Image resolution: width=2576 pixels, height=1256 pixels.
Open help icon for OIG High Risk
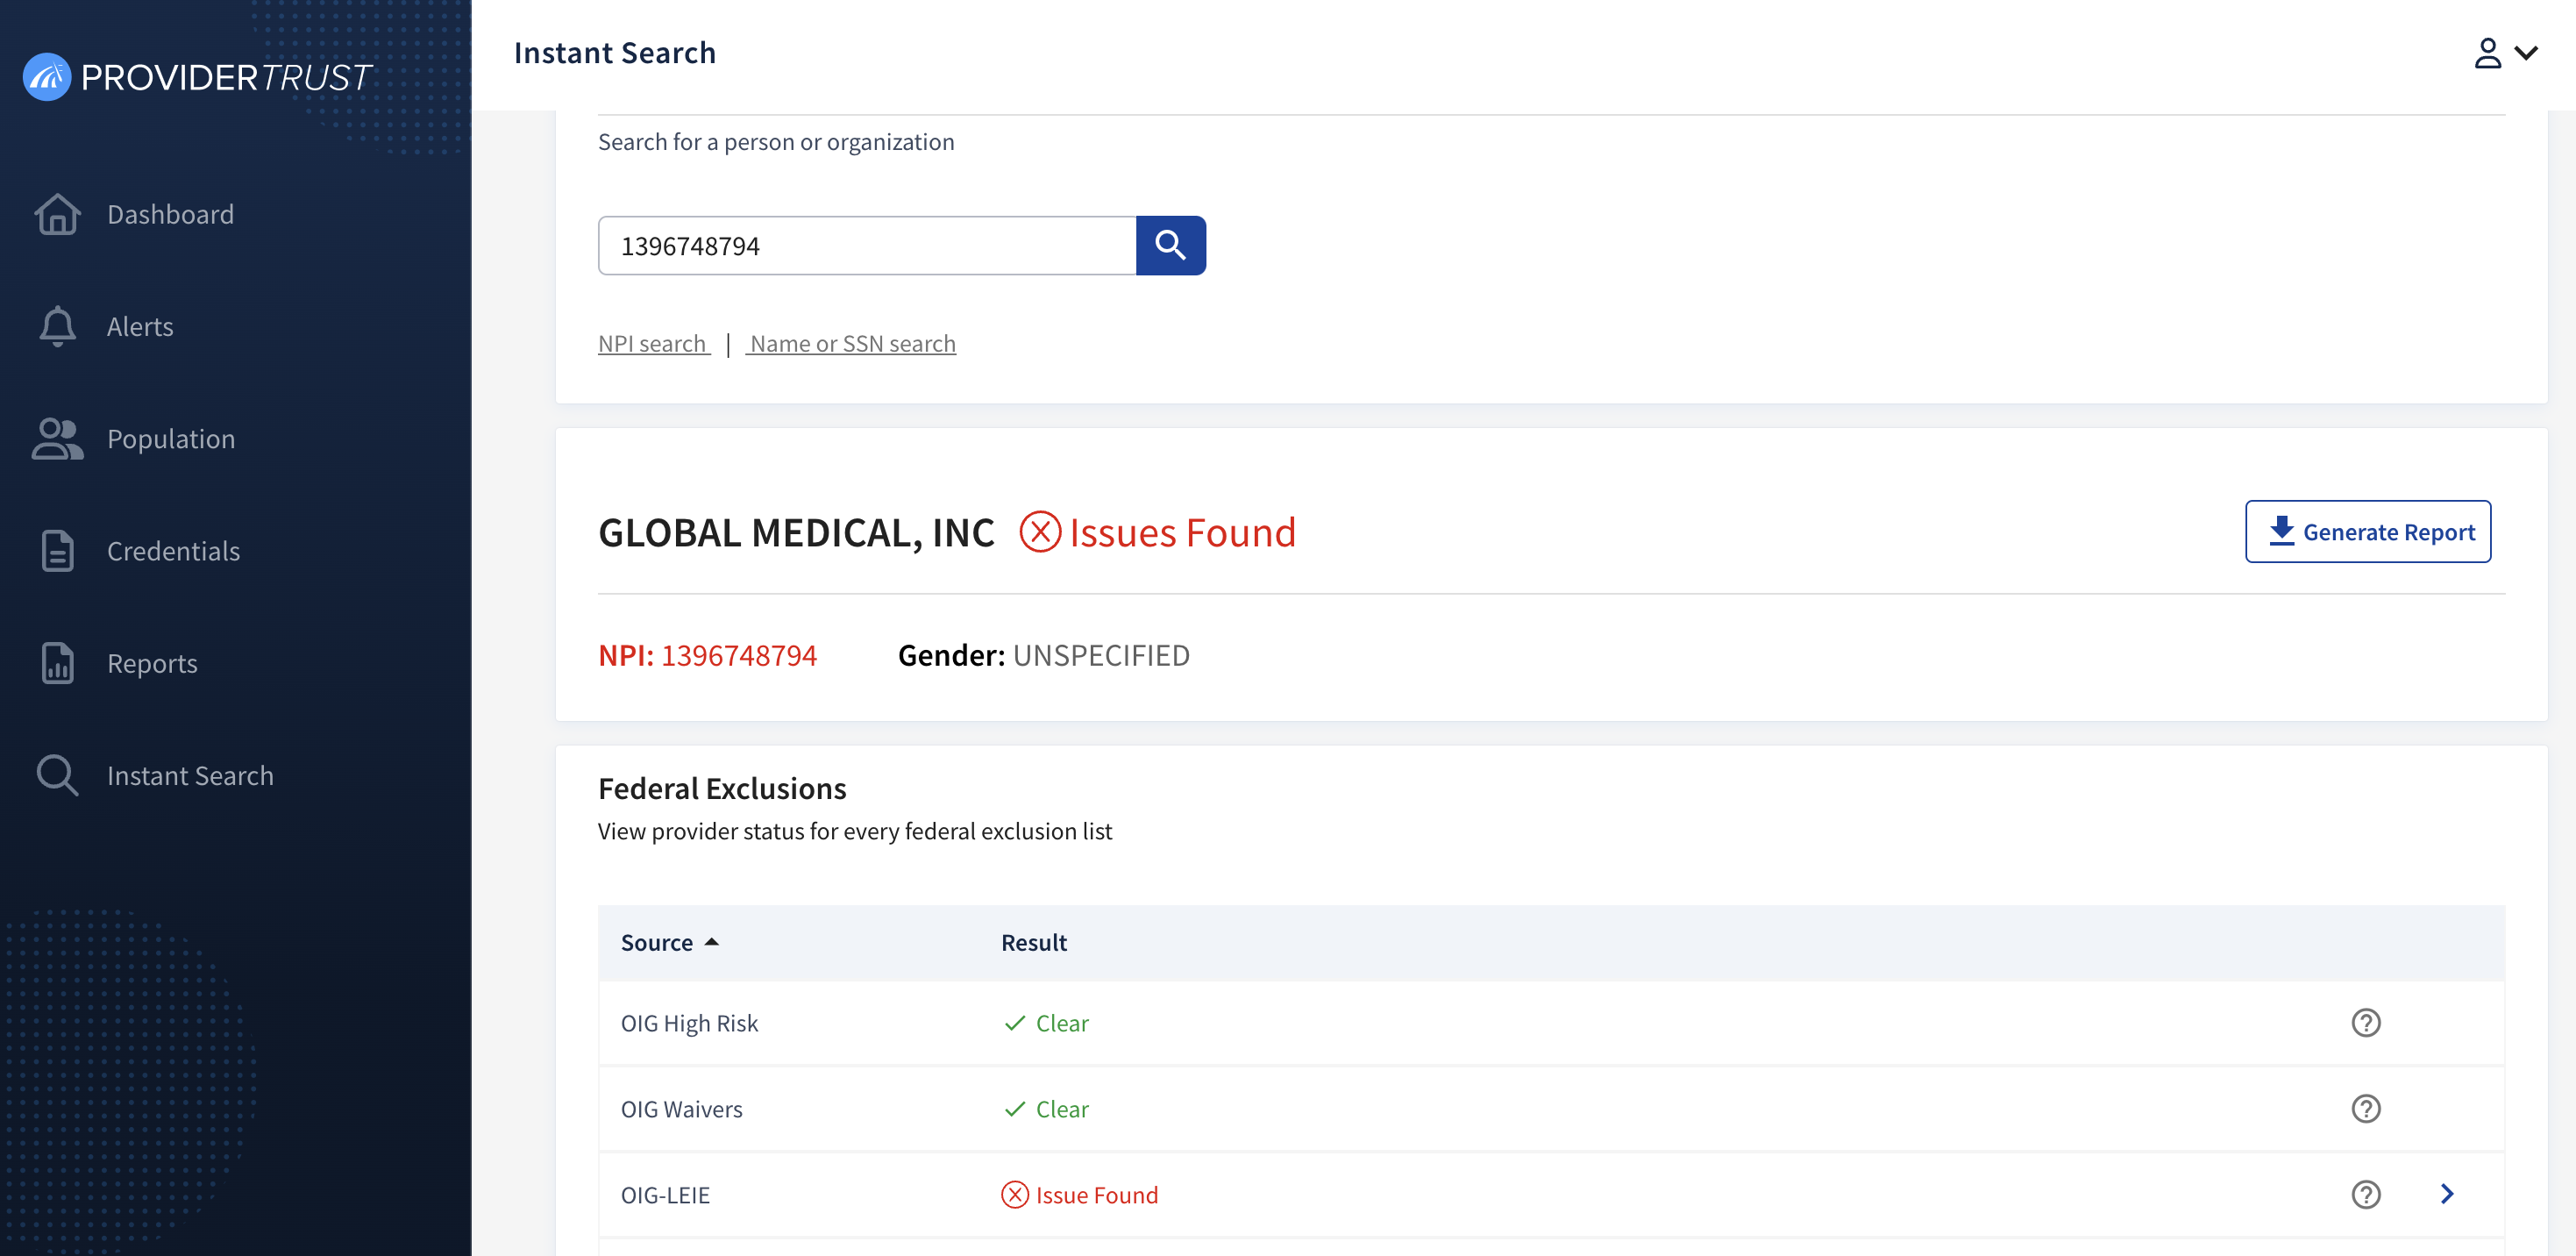(2365, 1023)
